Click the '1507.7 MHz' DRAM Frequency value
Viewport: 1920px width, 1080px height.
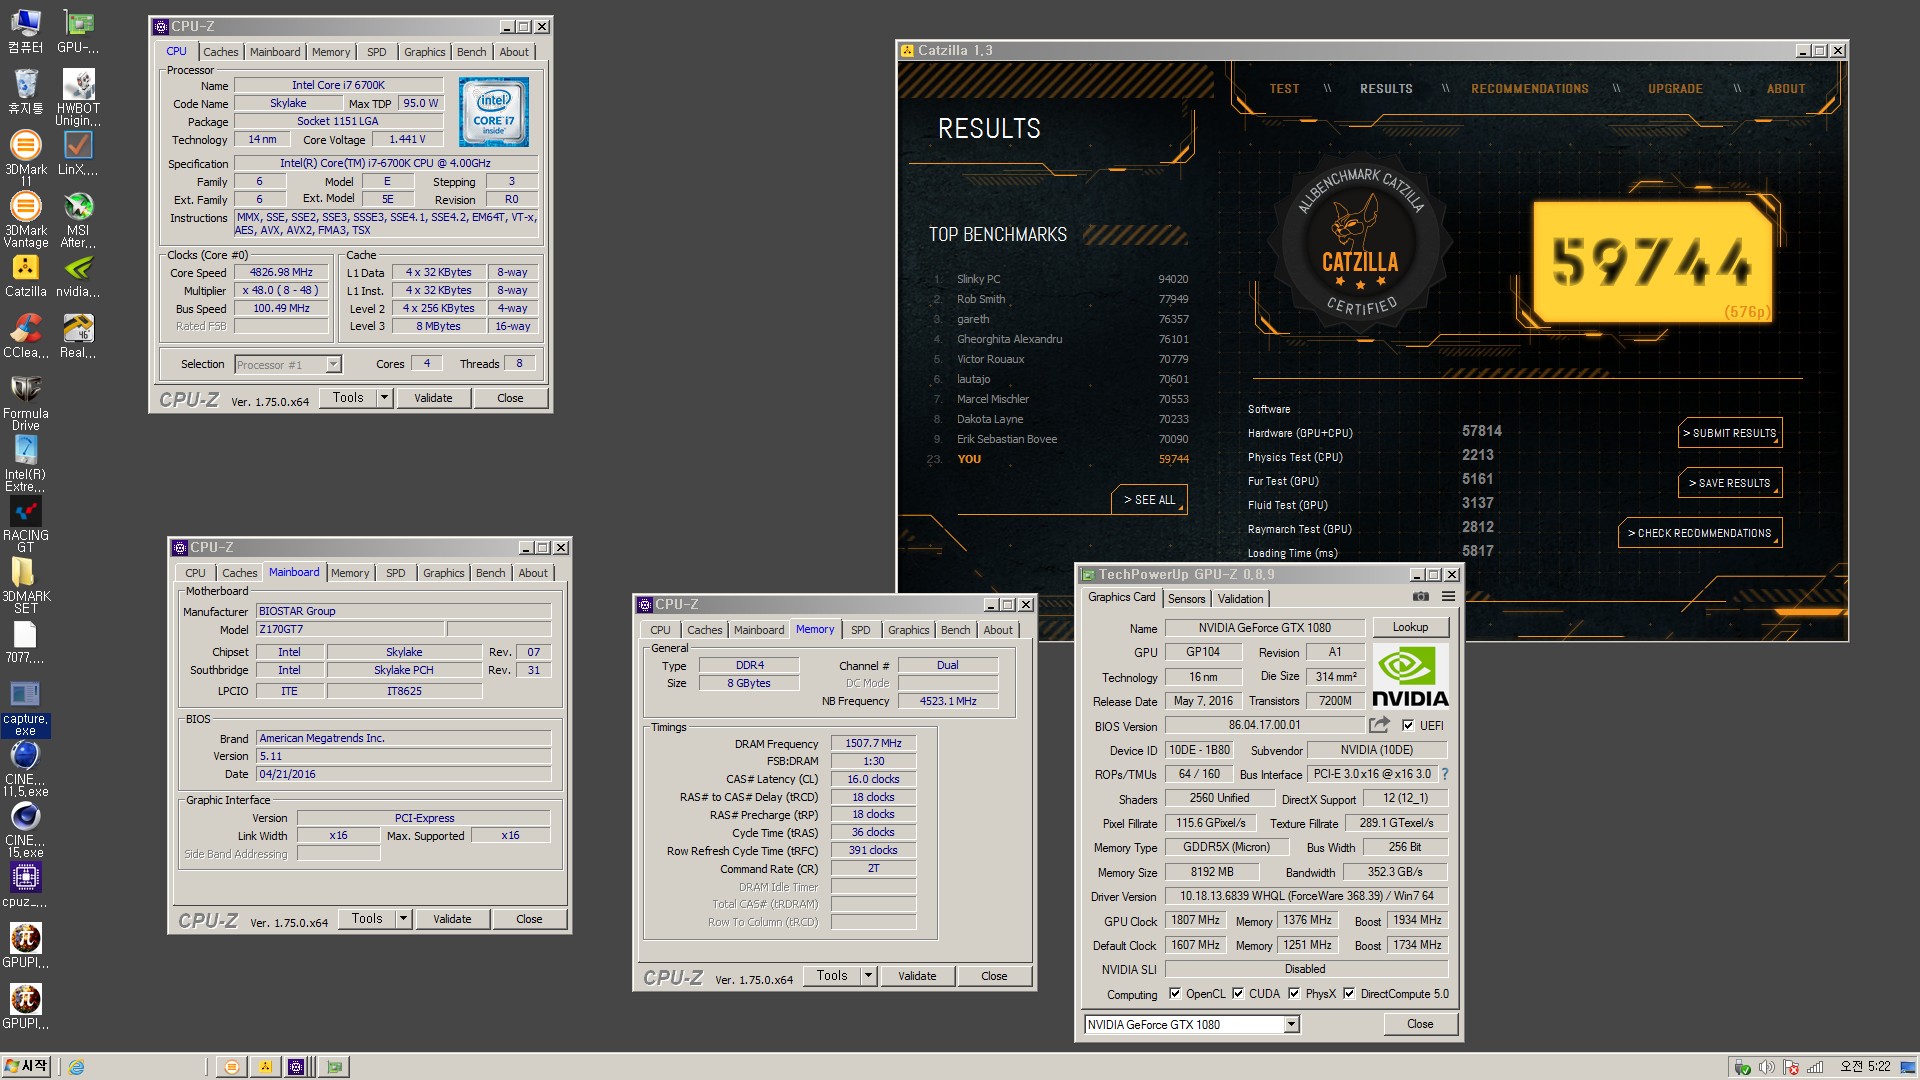(x=873, y=744)
